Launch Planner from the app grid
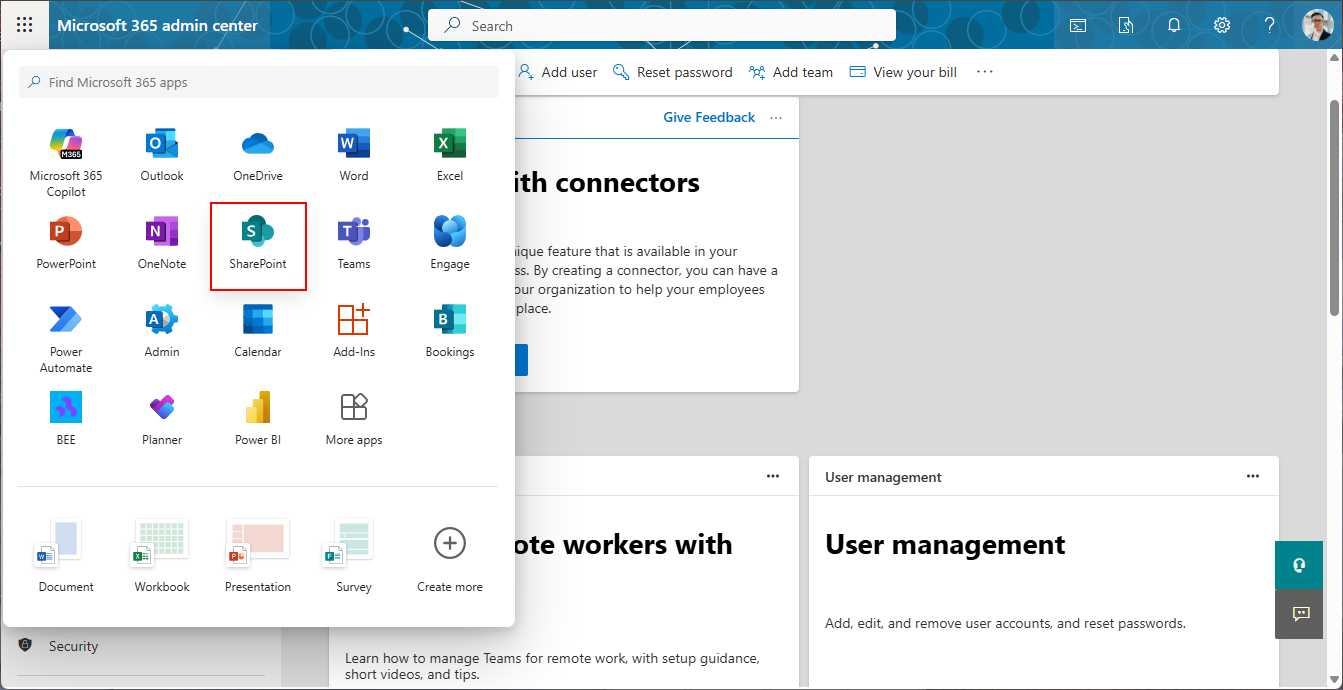The width and height of the screenshot is (1343, 690). [x=161, y=417]
